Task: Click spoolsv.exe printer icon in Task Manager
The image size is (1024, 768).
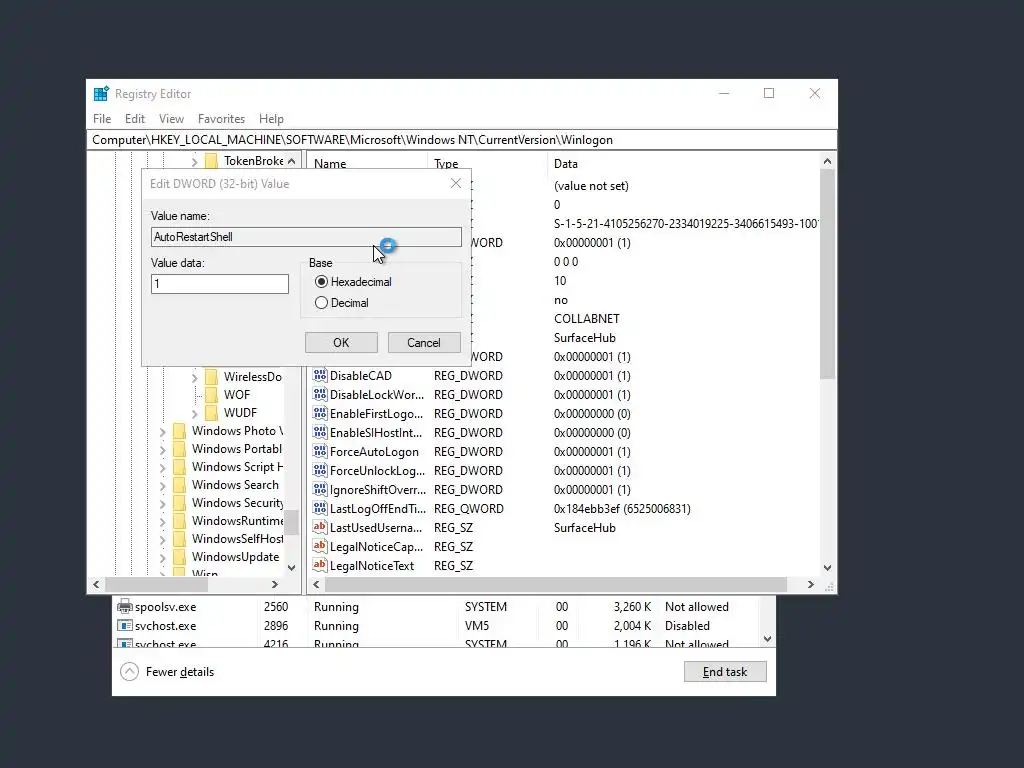Action: pos(124,607)
